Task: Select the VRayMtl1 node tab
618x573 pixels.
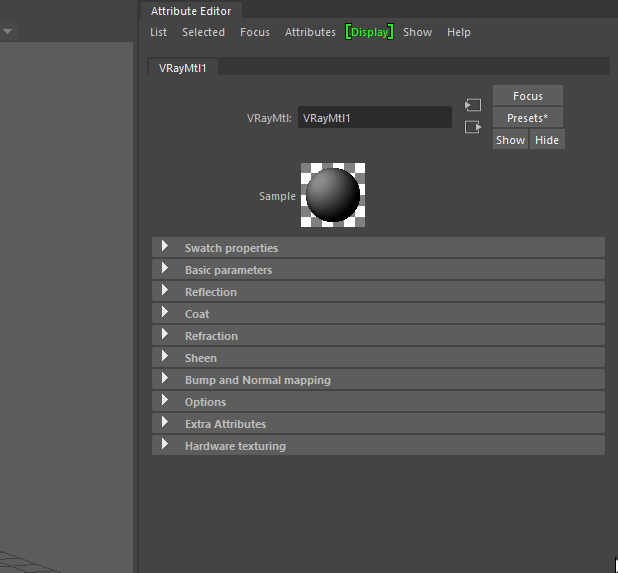Action: pos(182,68)
